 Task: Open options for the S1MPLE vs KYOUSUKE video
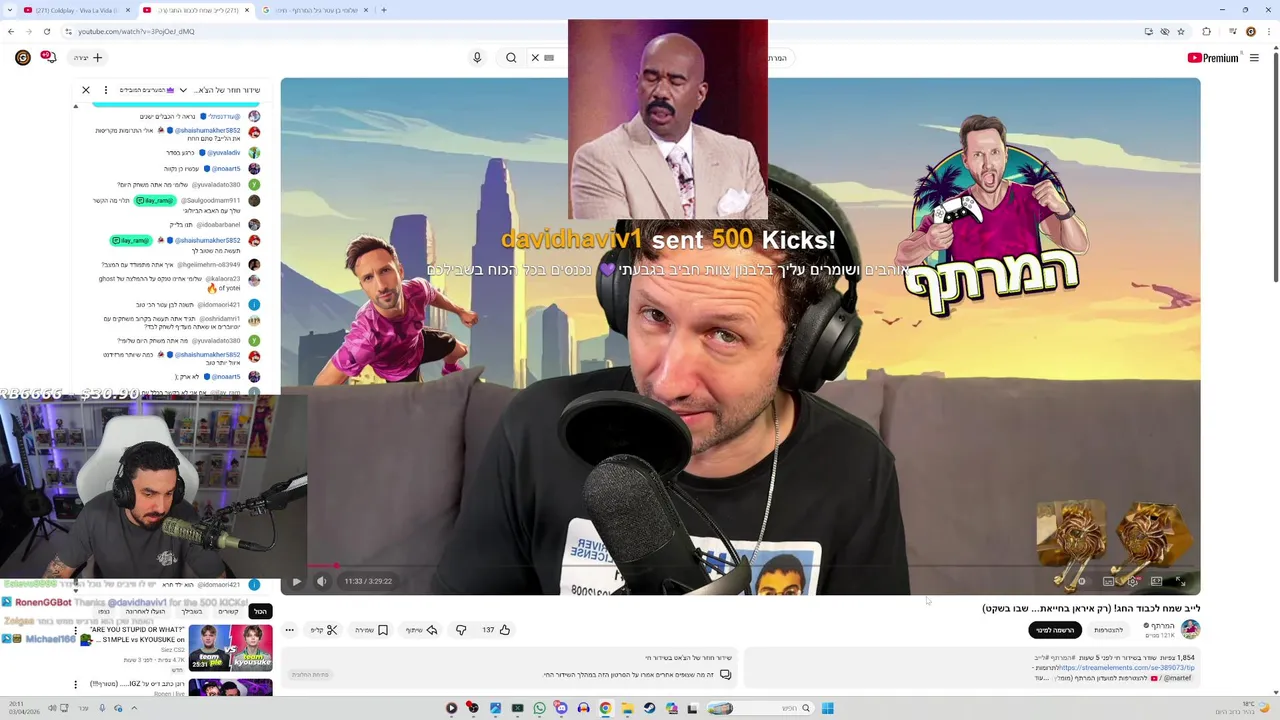tap(75, 633)
